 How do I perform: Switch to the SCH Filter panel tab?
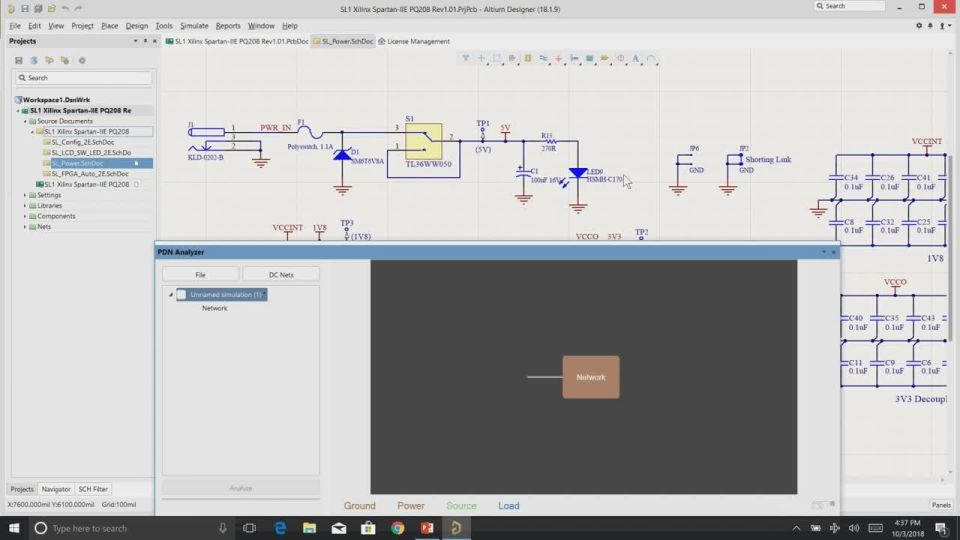tap(93, 489)
